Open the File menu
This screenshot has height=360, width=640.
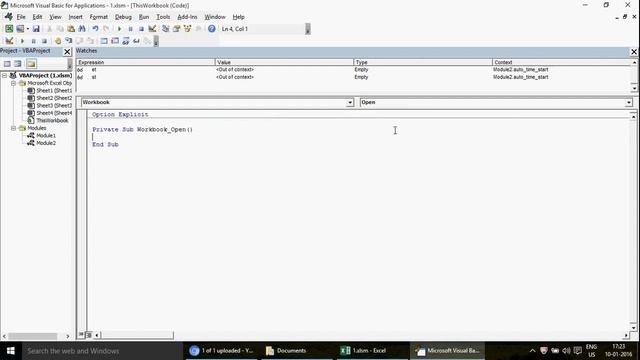[x=21, y=17]
